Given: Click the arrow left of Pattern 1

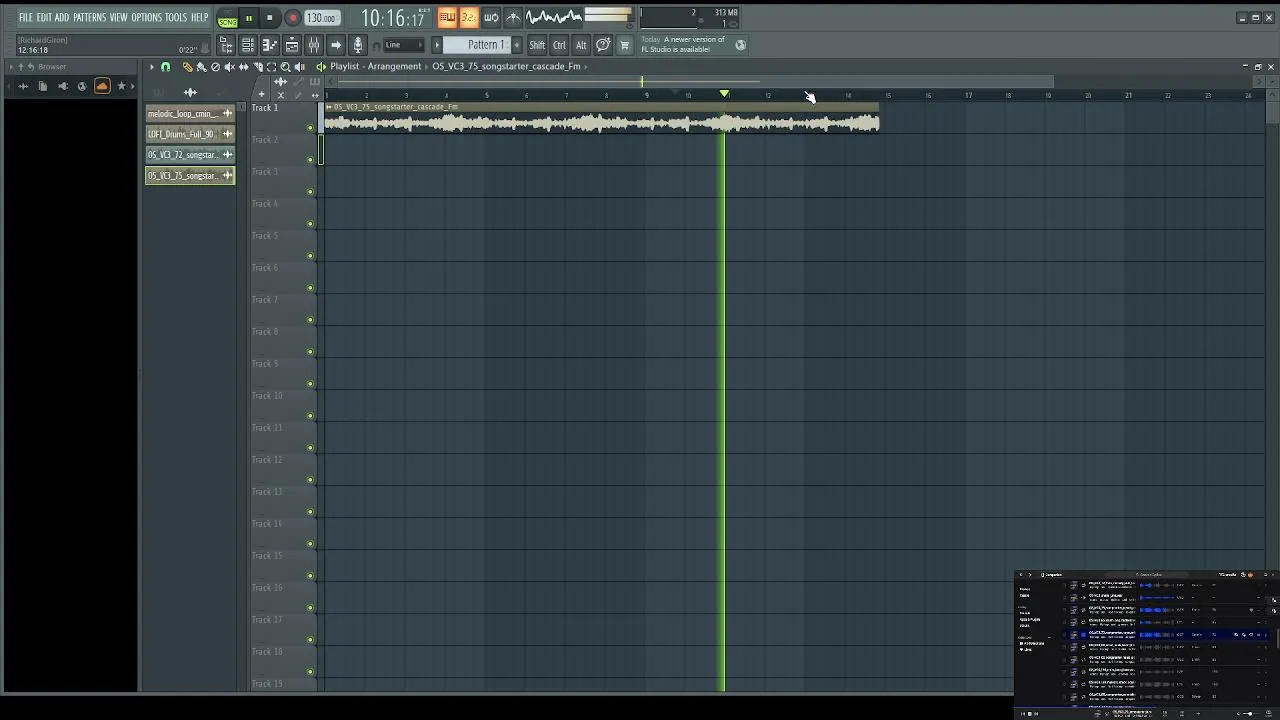Looking at the screenshot, I should (x=437, y=45).
